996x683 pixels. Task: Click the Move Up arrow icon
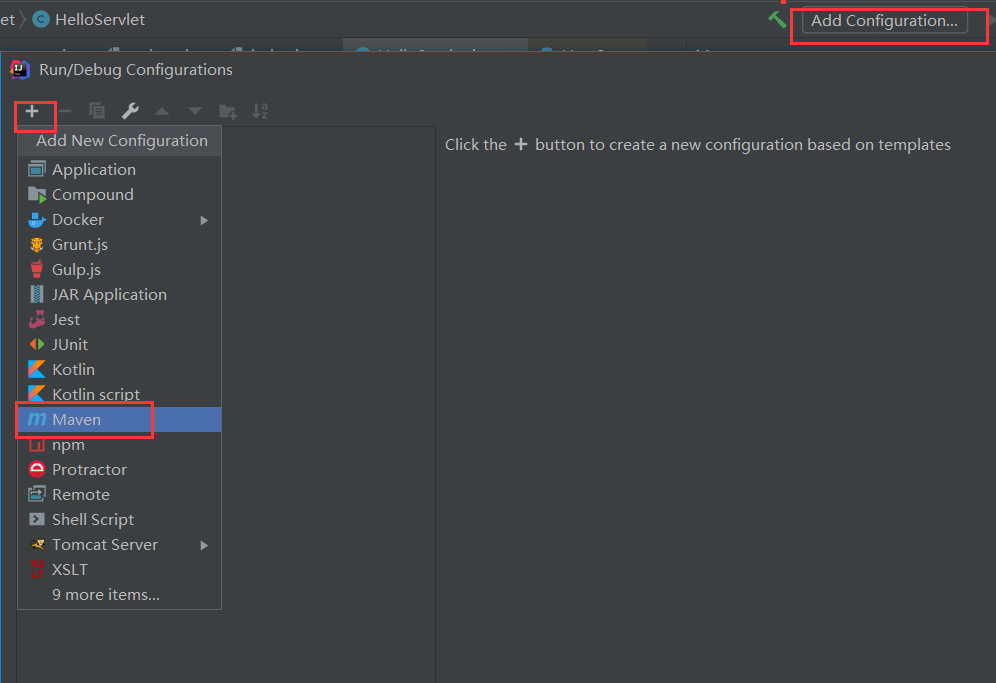[162, 111]
